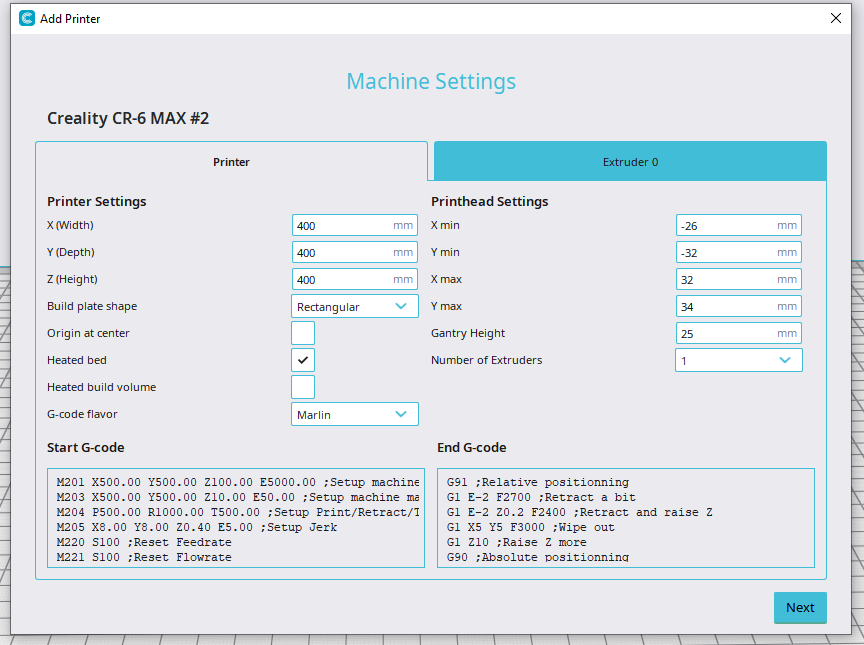The width and height of the screenshot is (864, 645).
Task: Click the 'M221 S100 ;Reset Flowrate' line
Action: pyautogui.click(x=144, y=557)
